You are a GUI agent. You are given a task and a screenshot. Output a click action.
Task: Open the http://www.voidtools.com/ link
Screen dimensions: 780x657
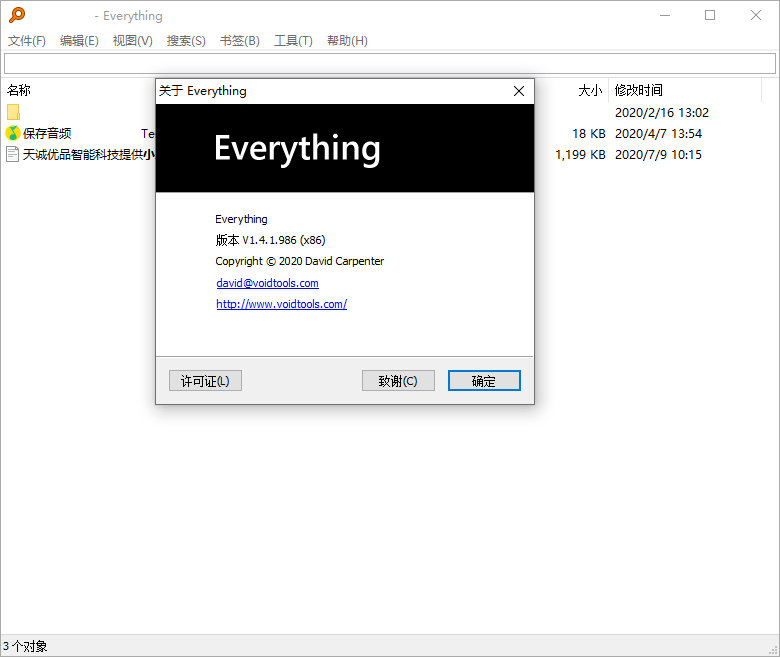pos(282,304)
